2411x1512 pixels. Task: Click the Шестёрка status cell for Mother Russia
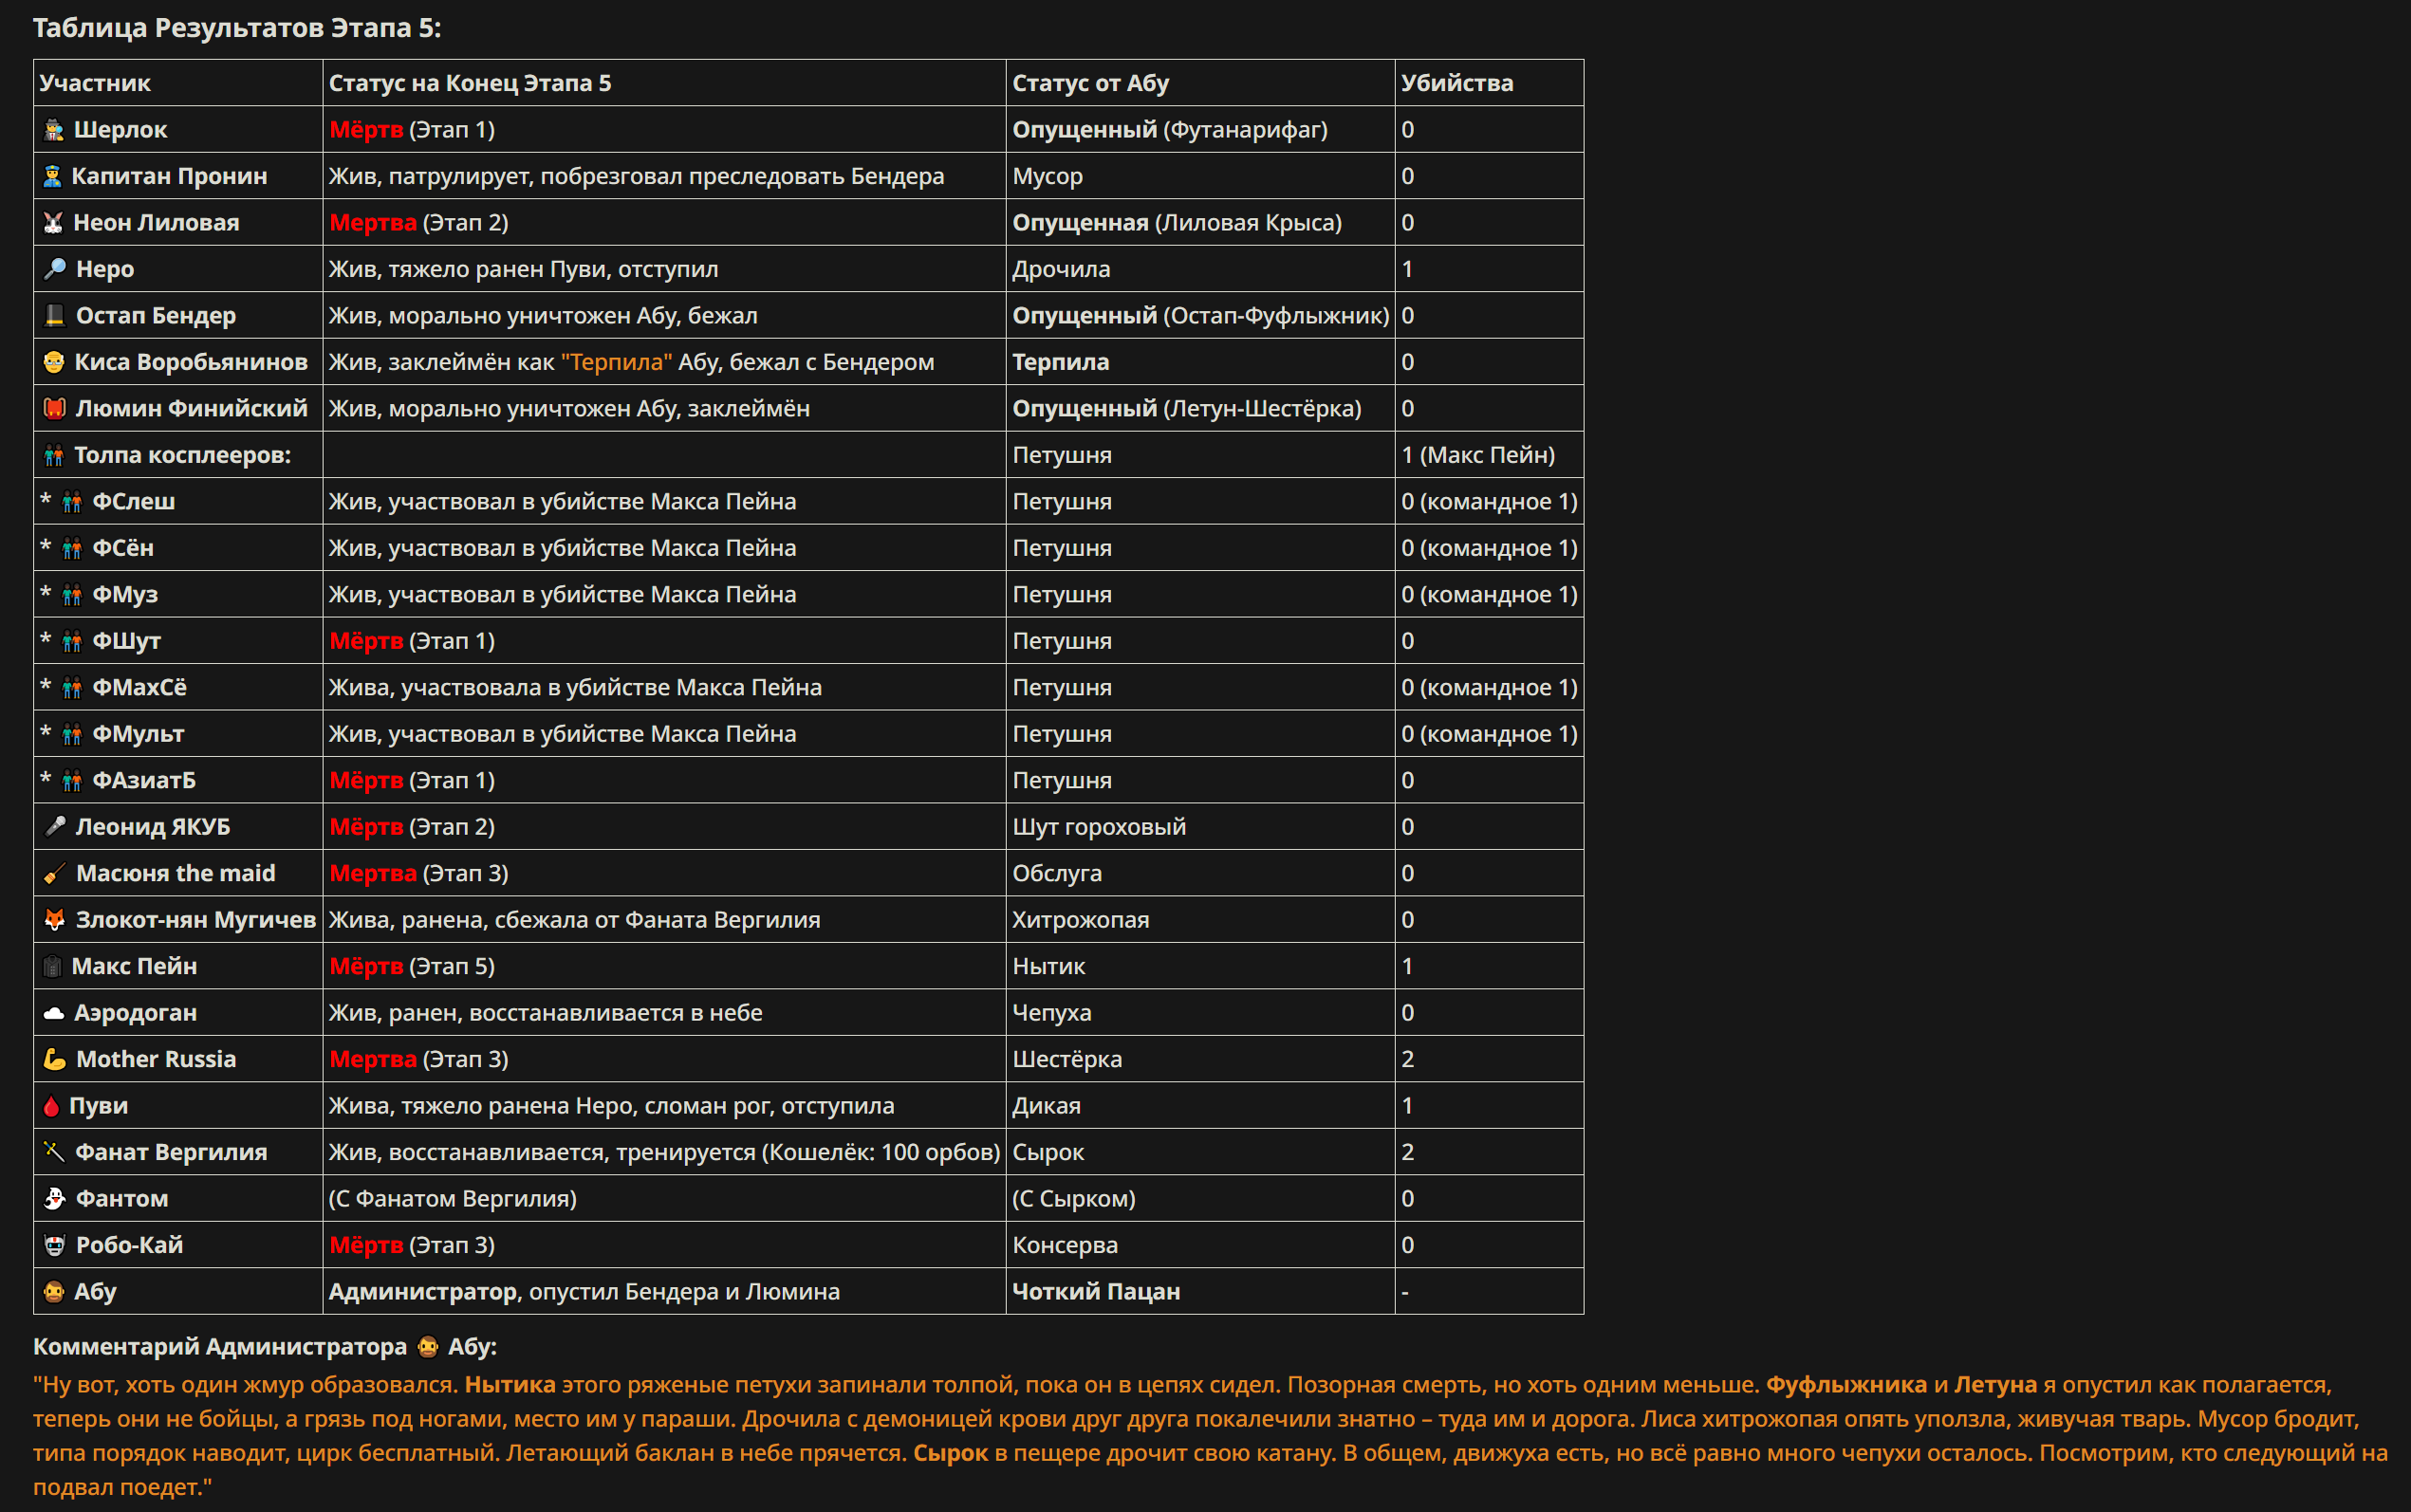1200,1060
